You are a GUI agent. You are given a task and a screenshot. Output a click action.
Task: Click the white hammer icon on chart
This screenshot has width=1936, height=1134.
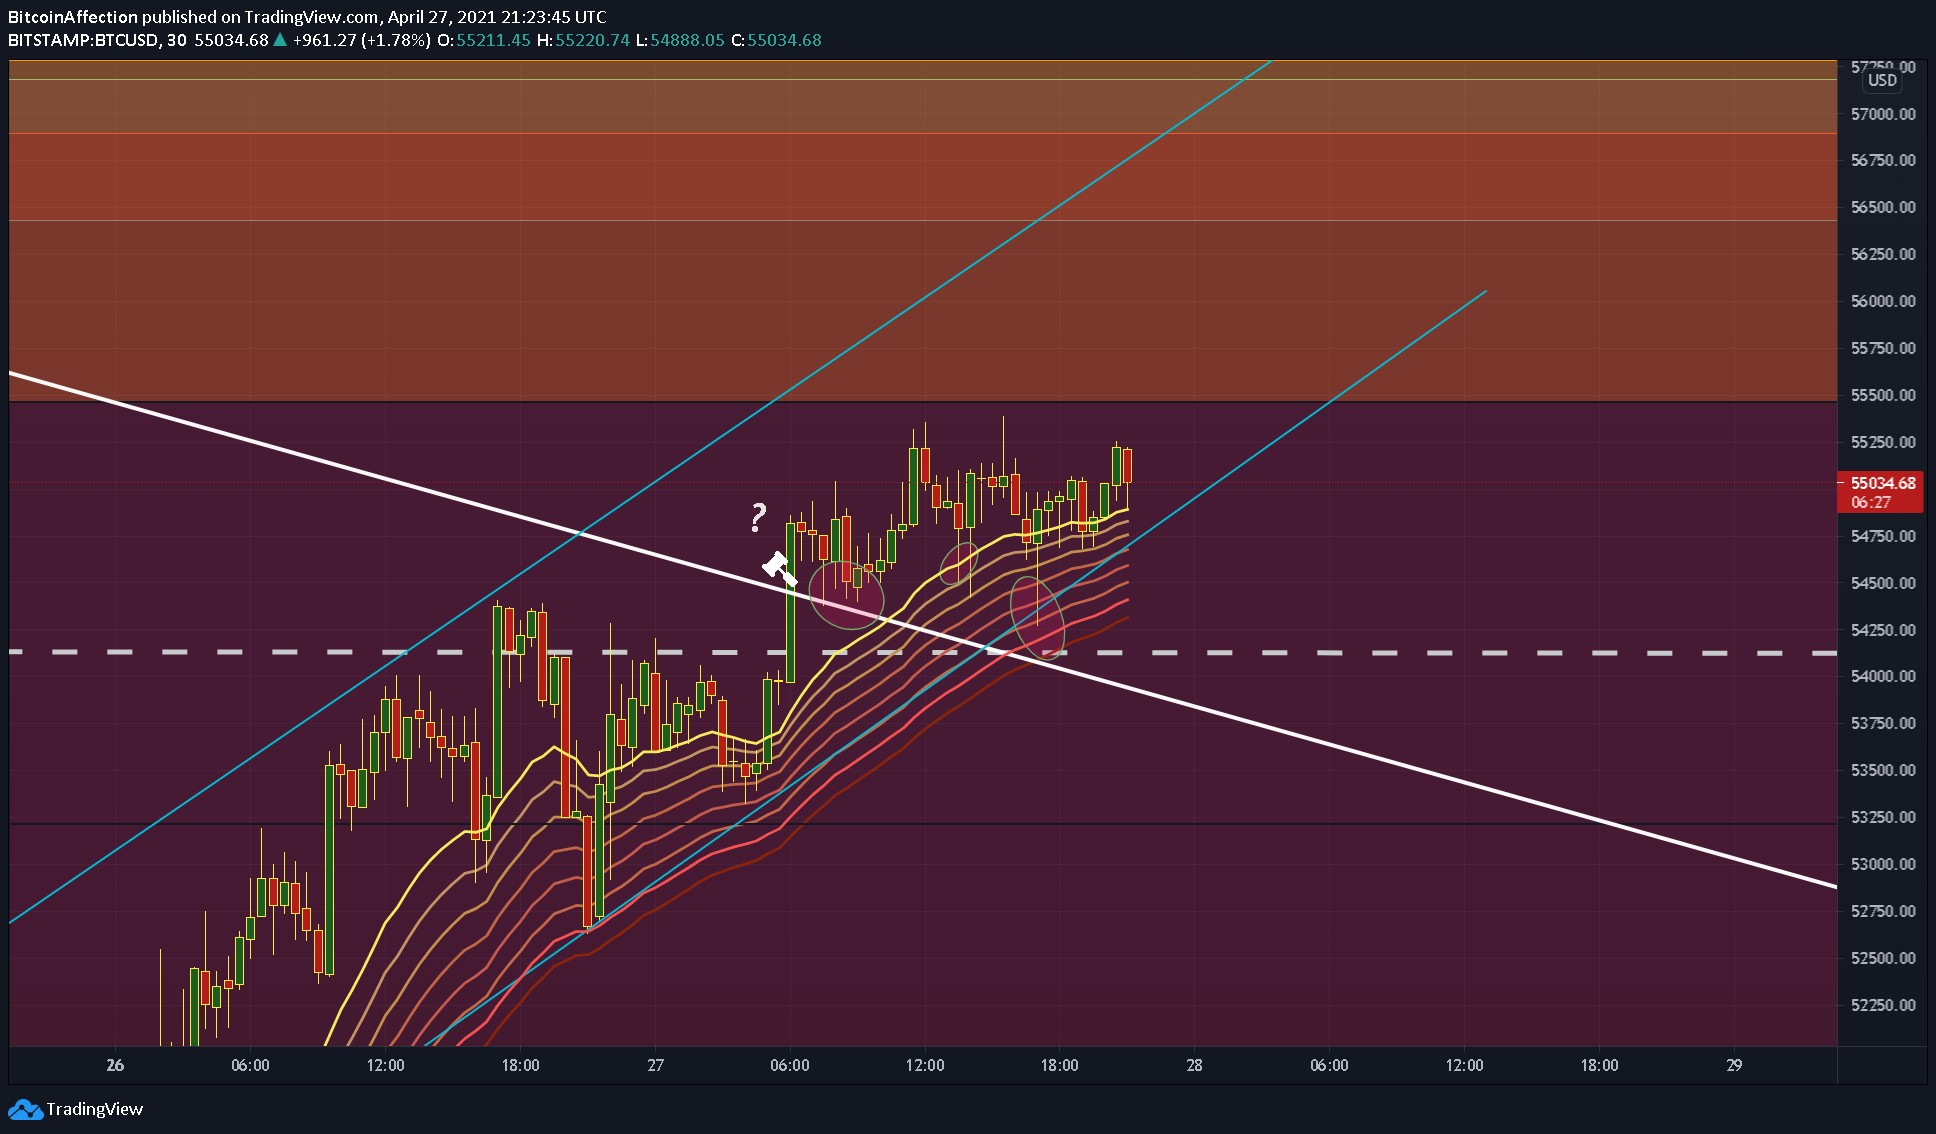click(779, 568)
